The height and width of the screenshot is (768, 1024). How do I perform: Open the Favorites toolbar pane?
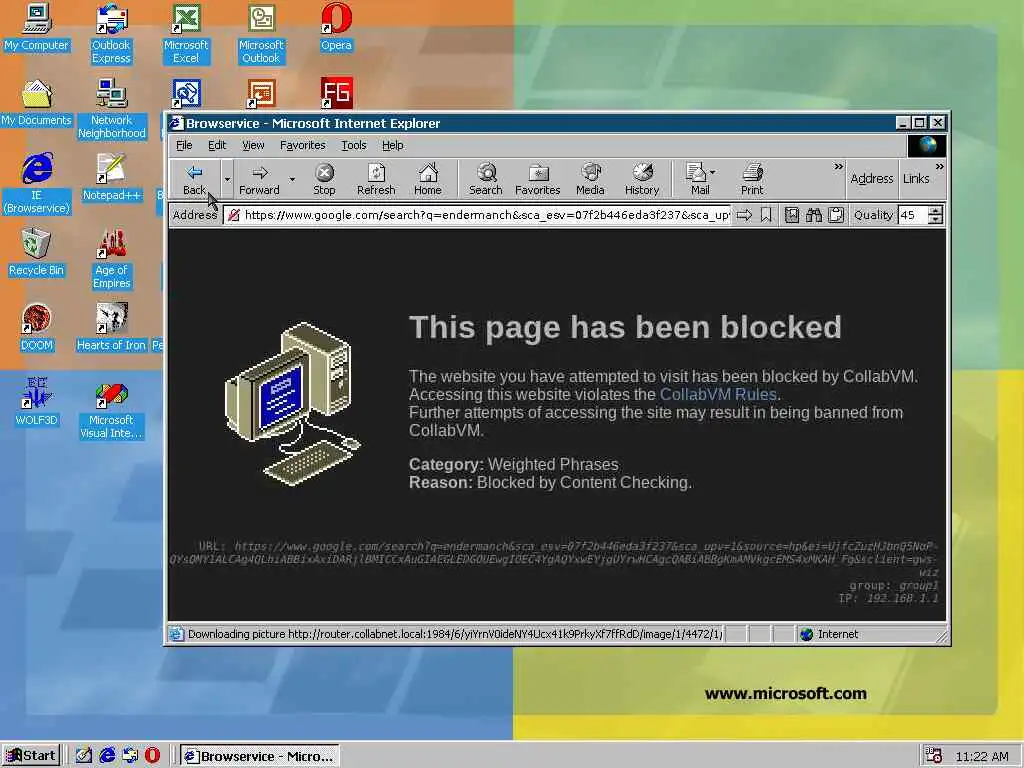click(x=537, y=179)
